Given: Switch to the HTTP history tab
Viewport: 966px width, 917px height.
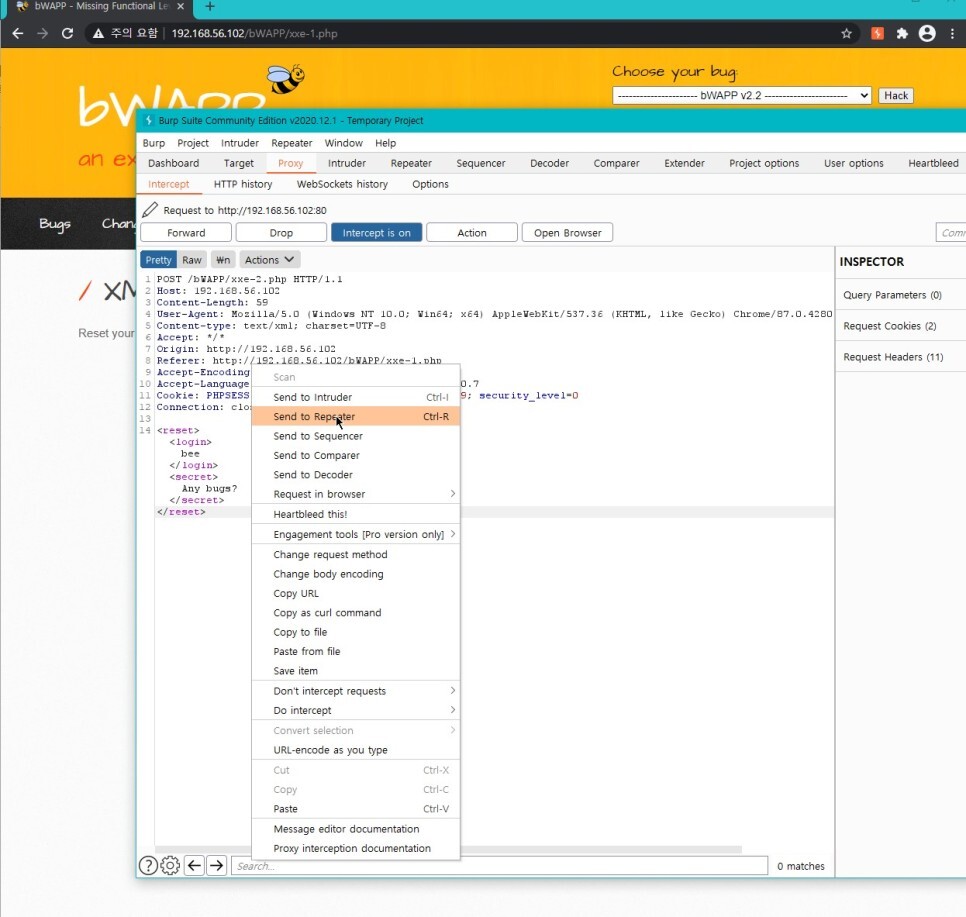Looking at the screenshot, I should pyautogui.click(x=243, y=184).
